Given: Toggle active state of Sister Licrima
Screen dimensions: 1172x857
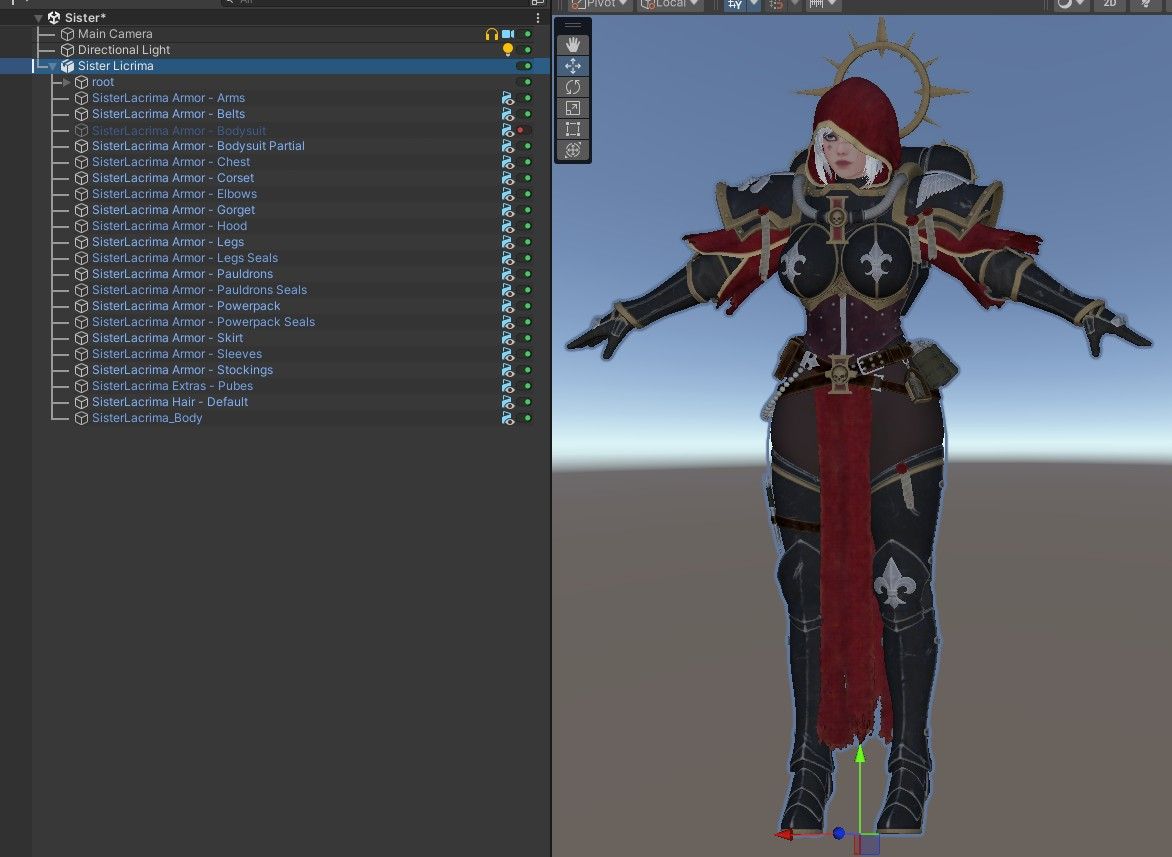Looking at the screenshot, I should tap(524, 66).
